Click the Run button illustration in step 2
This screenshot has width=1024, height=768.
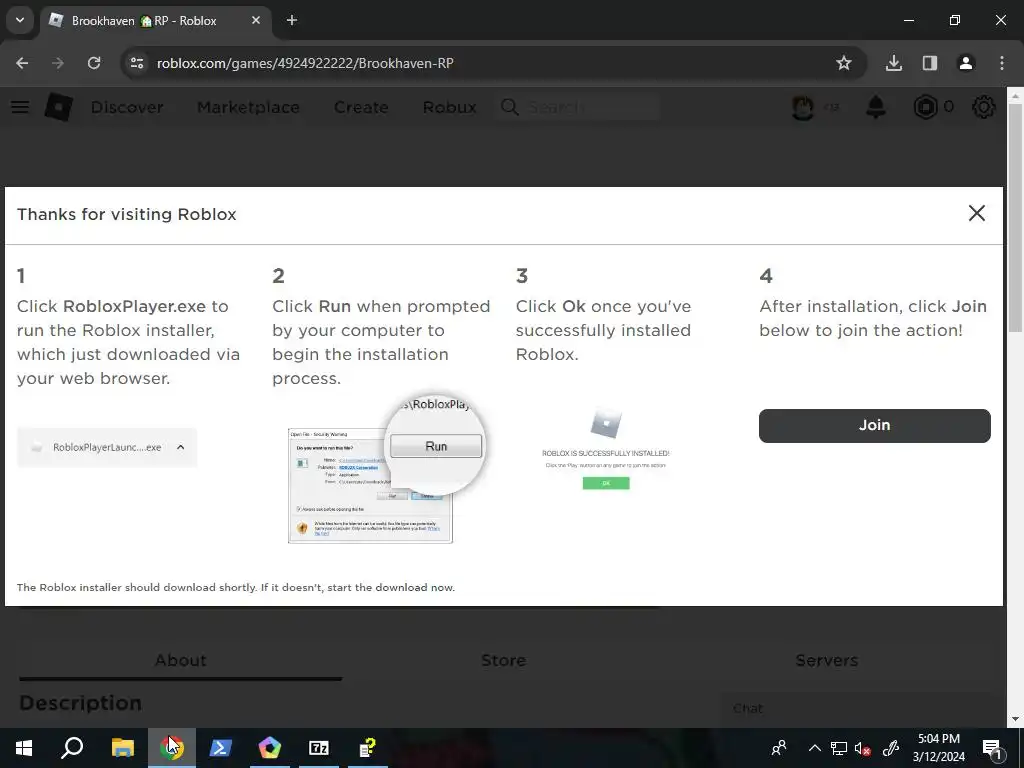(436, 446)
